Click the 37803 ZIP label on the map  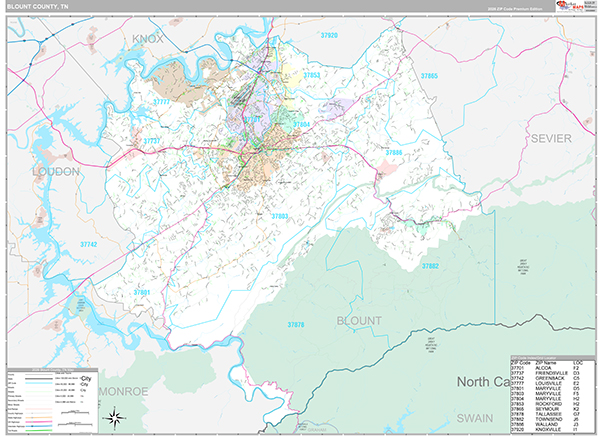pos(280,216)
